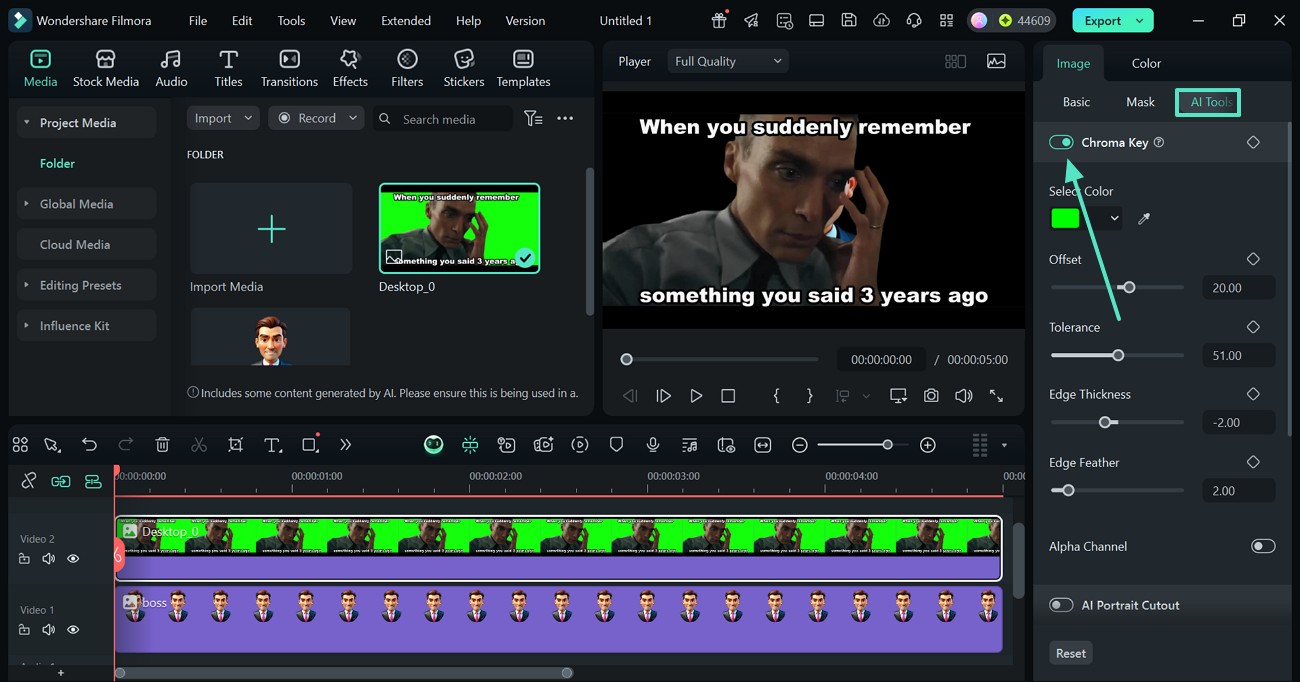This screenshot has width=1300, height=682.
Task: Click the Tolerance slider handle
Action: [1118, 355]
